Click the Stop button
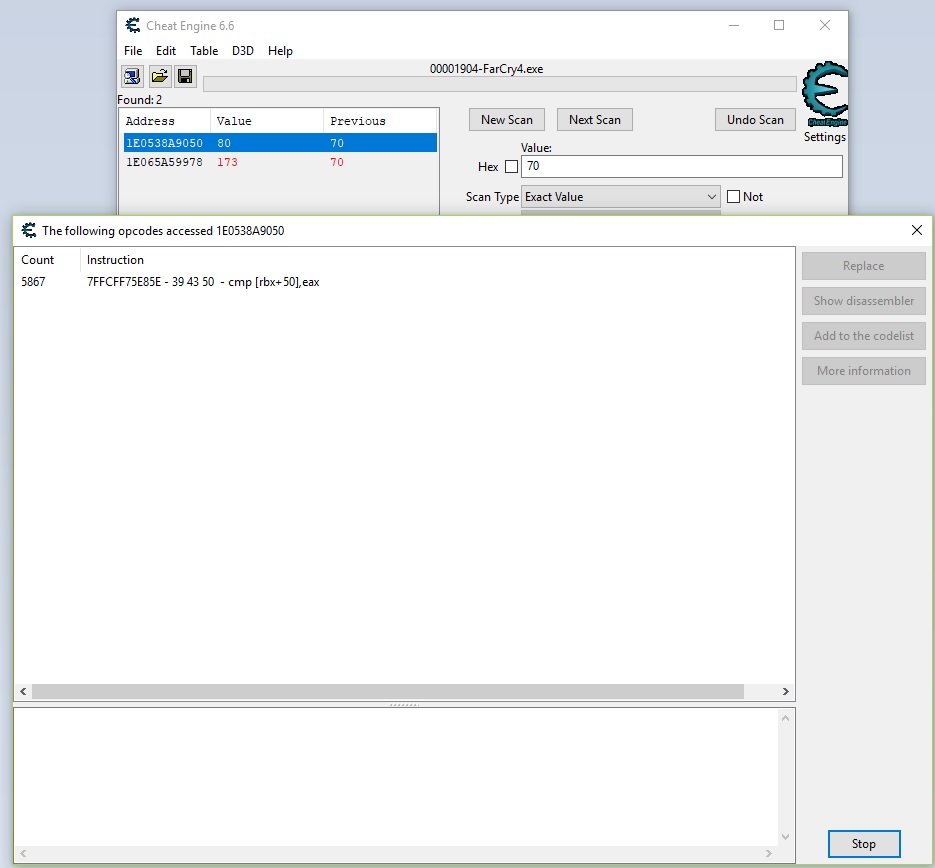Screen dimensions: 935x868 pyautogui.click(x=863, y=844)
